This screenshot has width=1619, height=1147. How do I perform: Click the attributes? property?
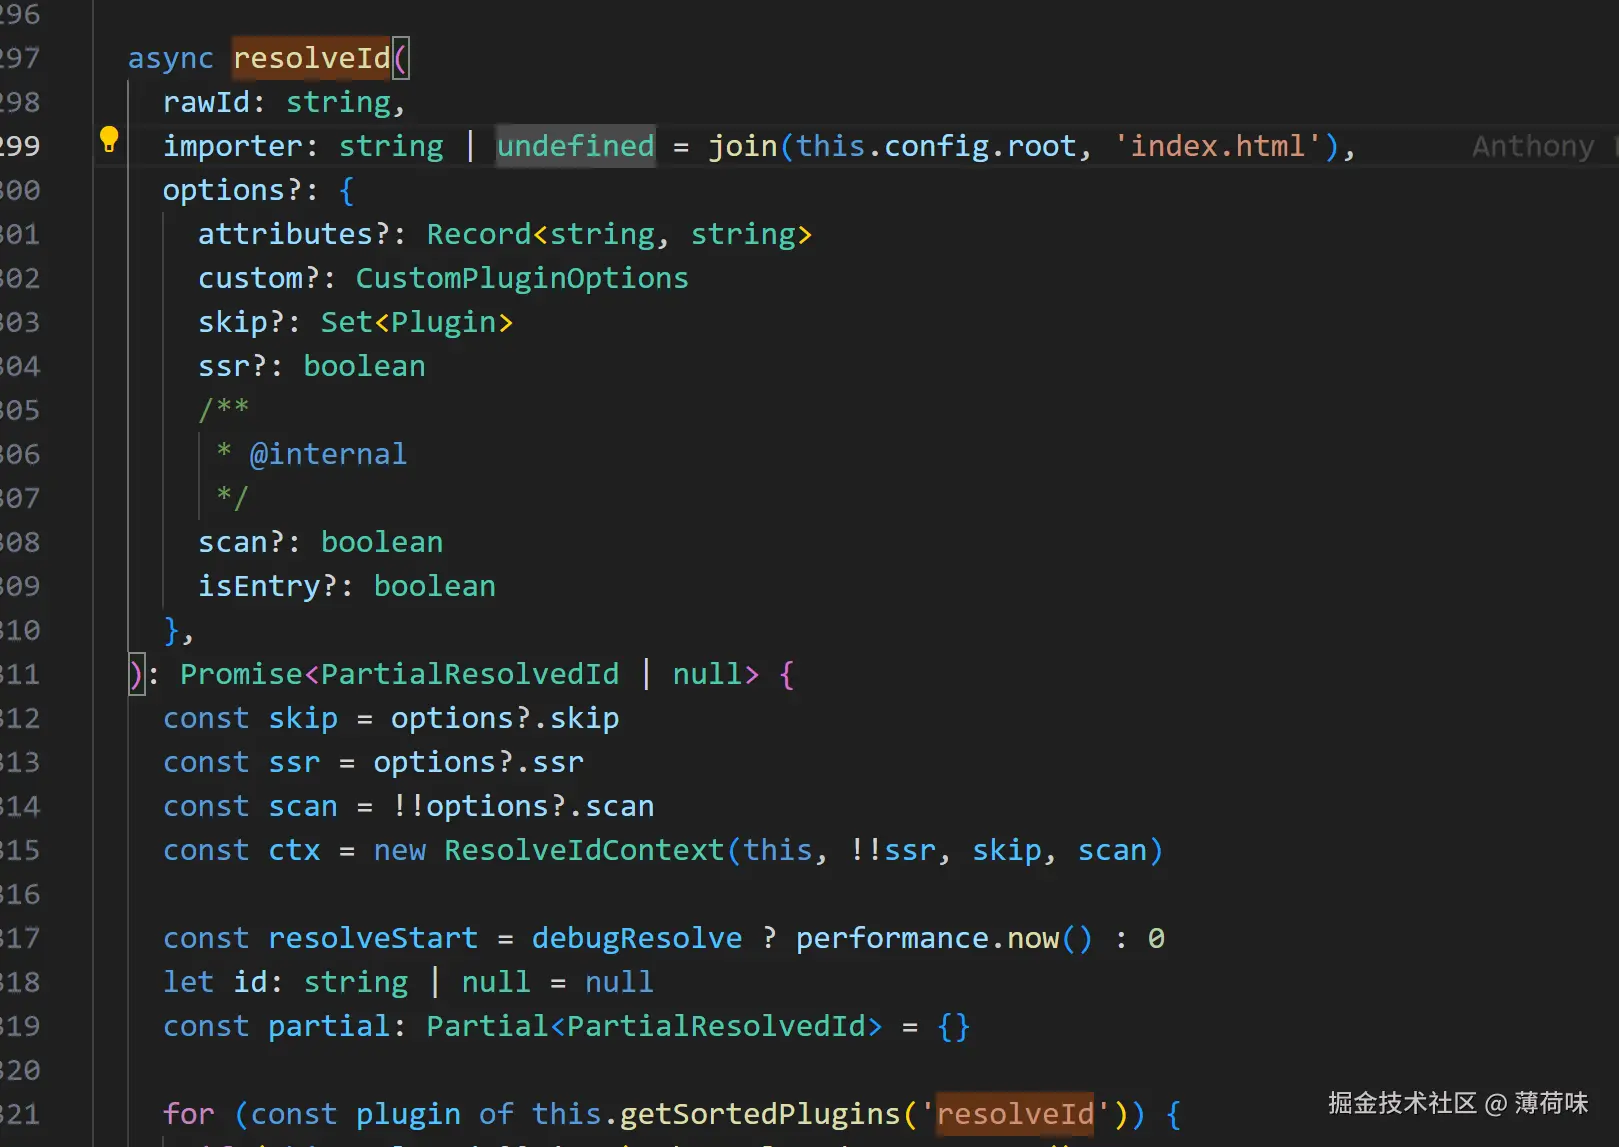pos(294,234)
